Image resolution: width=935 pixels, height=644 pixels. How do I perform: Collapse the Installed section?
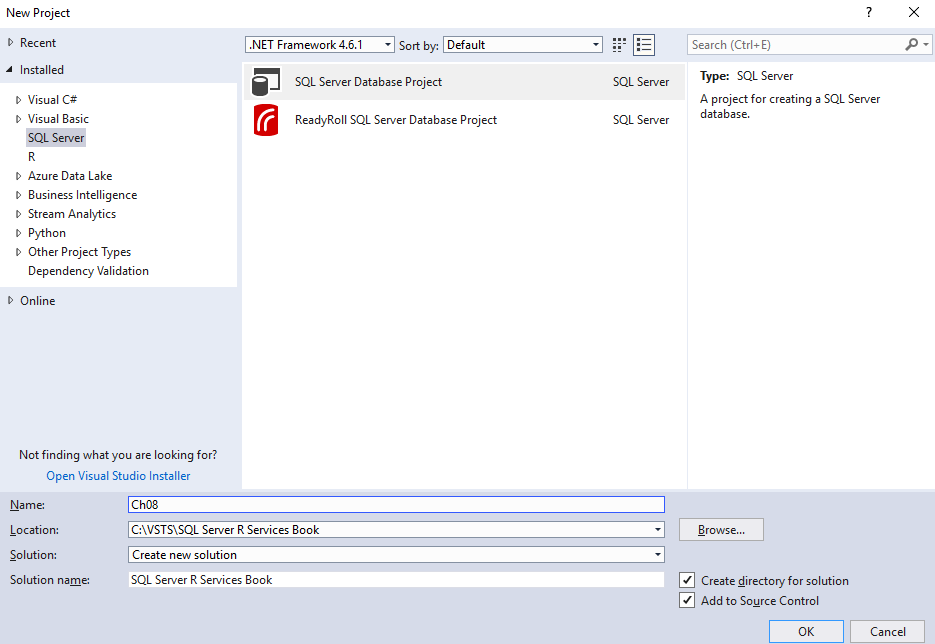(x=10, y=69)
